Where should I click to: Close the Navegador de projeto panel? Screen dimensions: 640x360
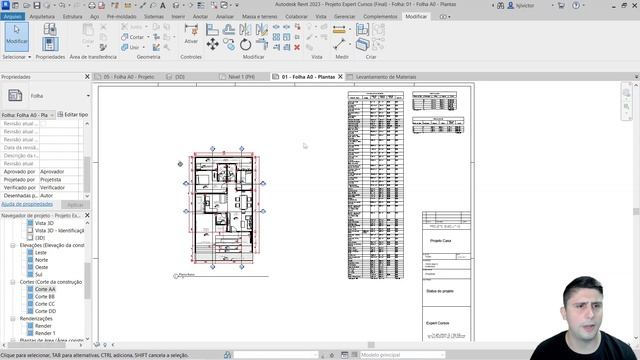pyautogui.click(x=87, y=215)
